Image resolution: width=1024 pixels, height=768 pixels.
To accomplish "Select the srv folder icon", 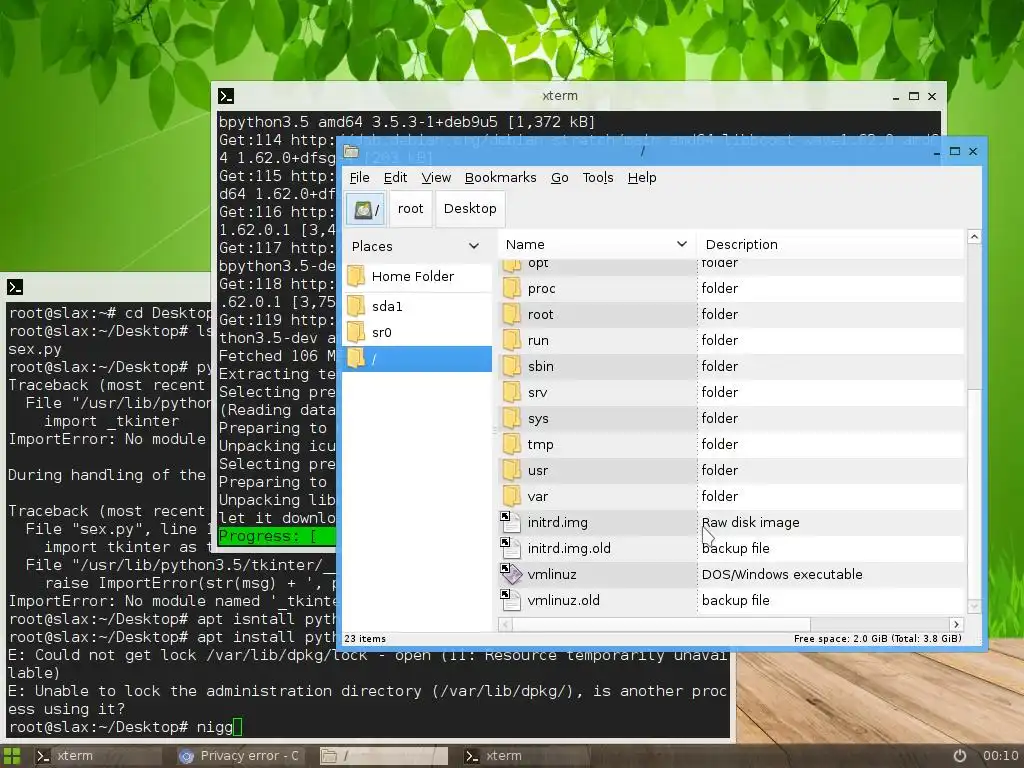I will [512, 392].
